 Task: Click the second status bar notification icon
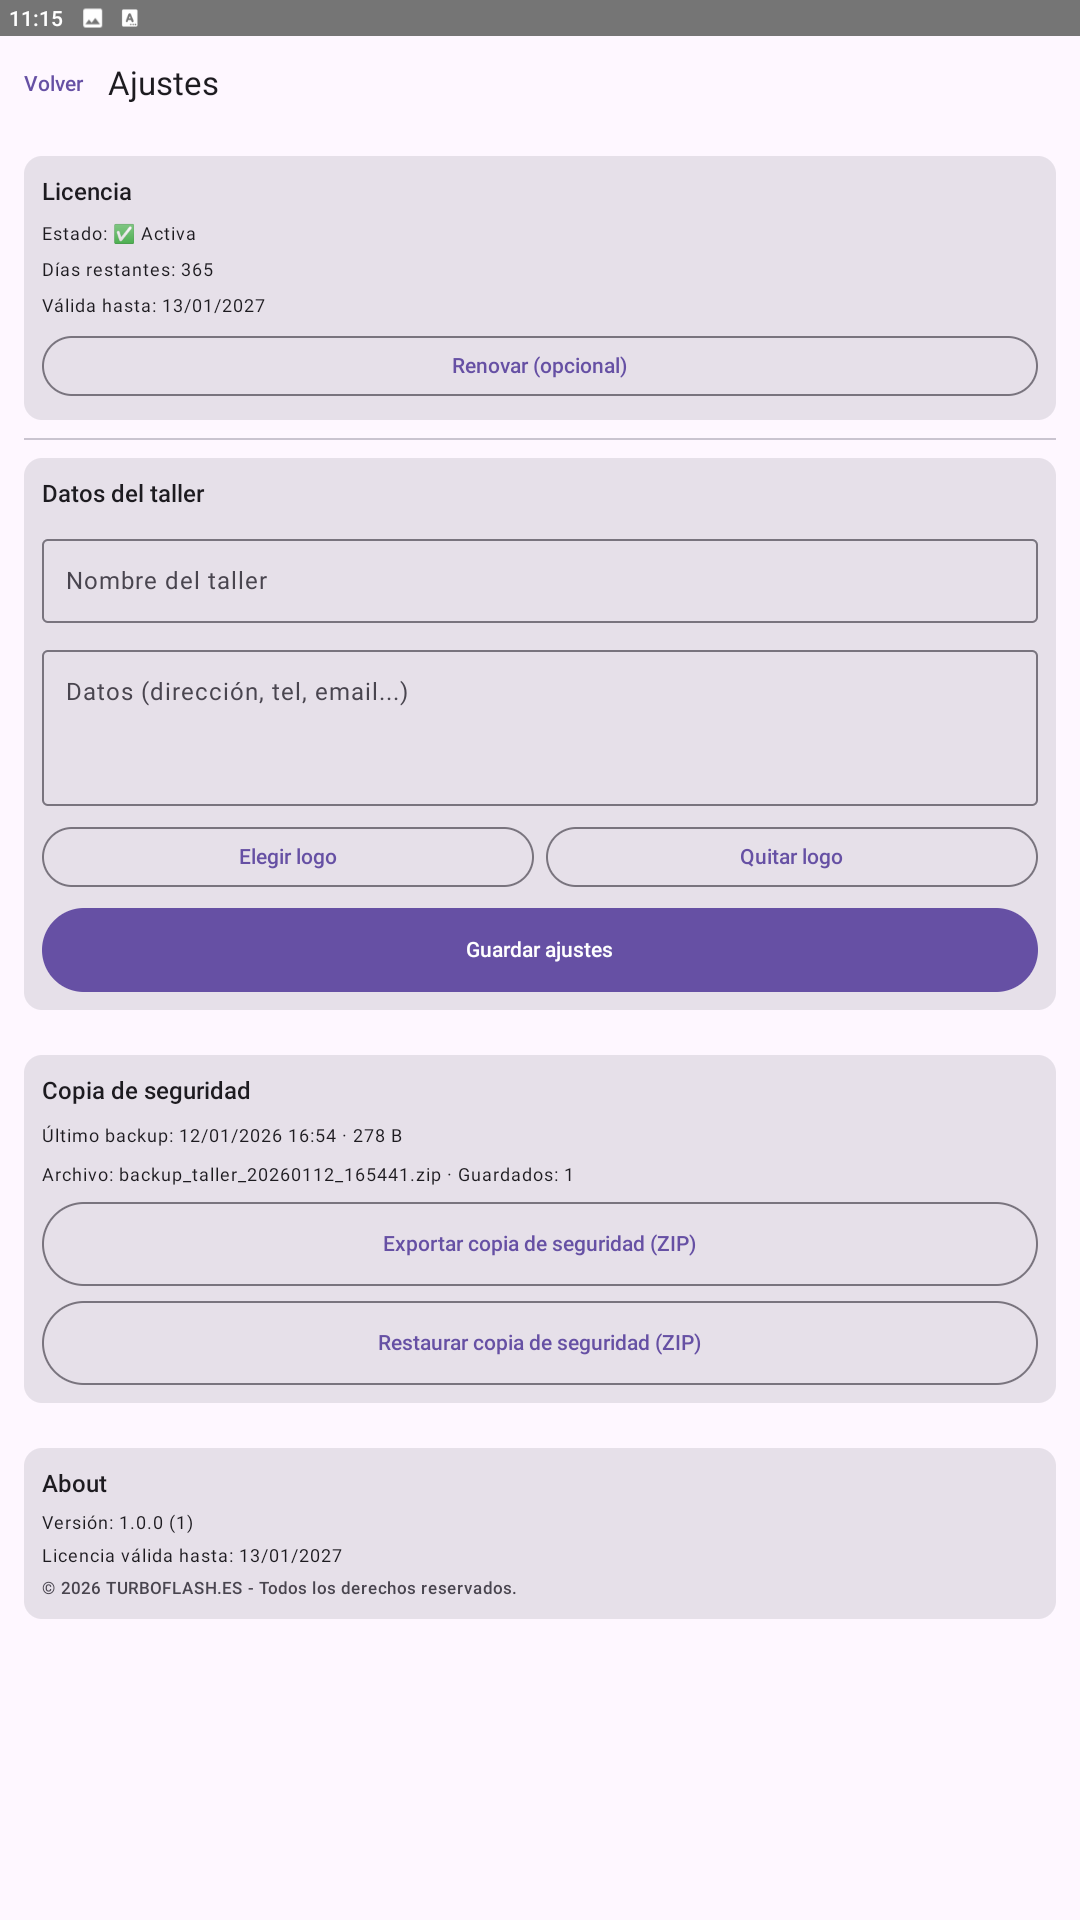[x=130, y=17]
